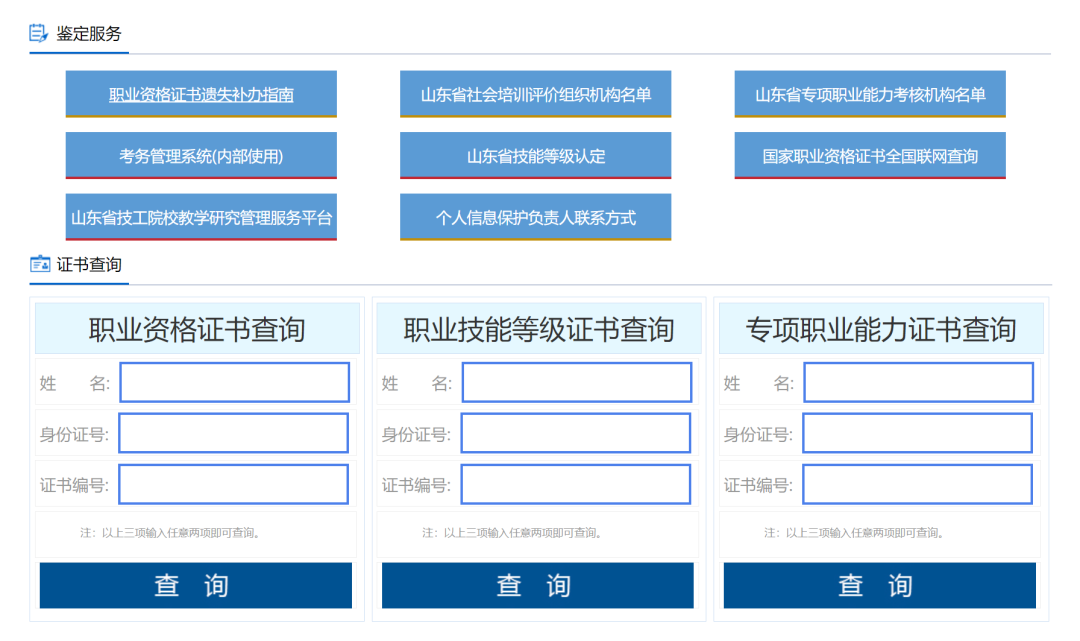
Task: Select the 鉴定服务 section heading
Action: 89,34
